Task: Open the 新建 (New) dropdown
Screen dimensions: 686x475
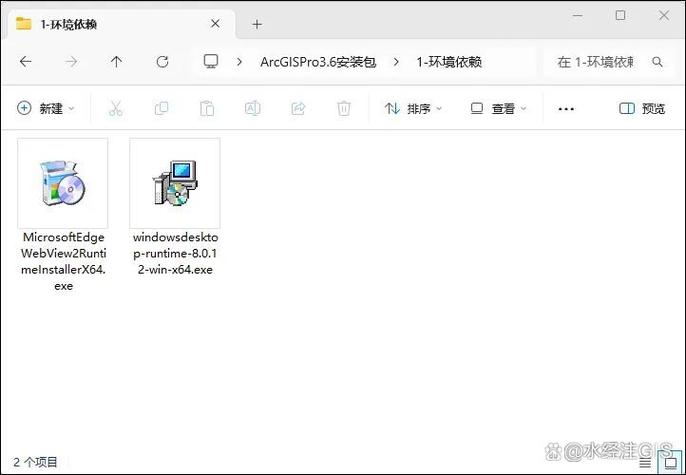Action: click(x=46, y=108)
